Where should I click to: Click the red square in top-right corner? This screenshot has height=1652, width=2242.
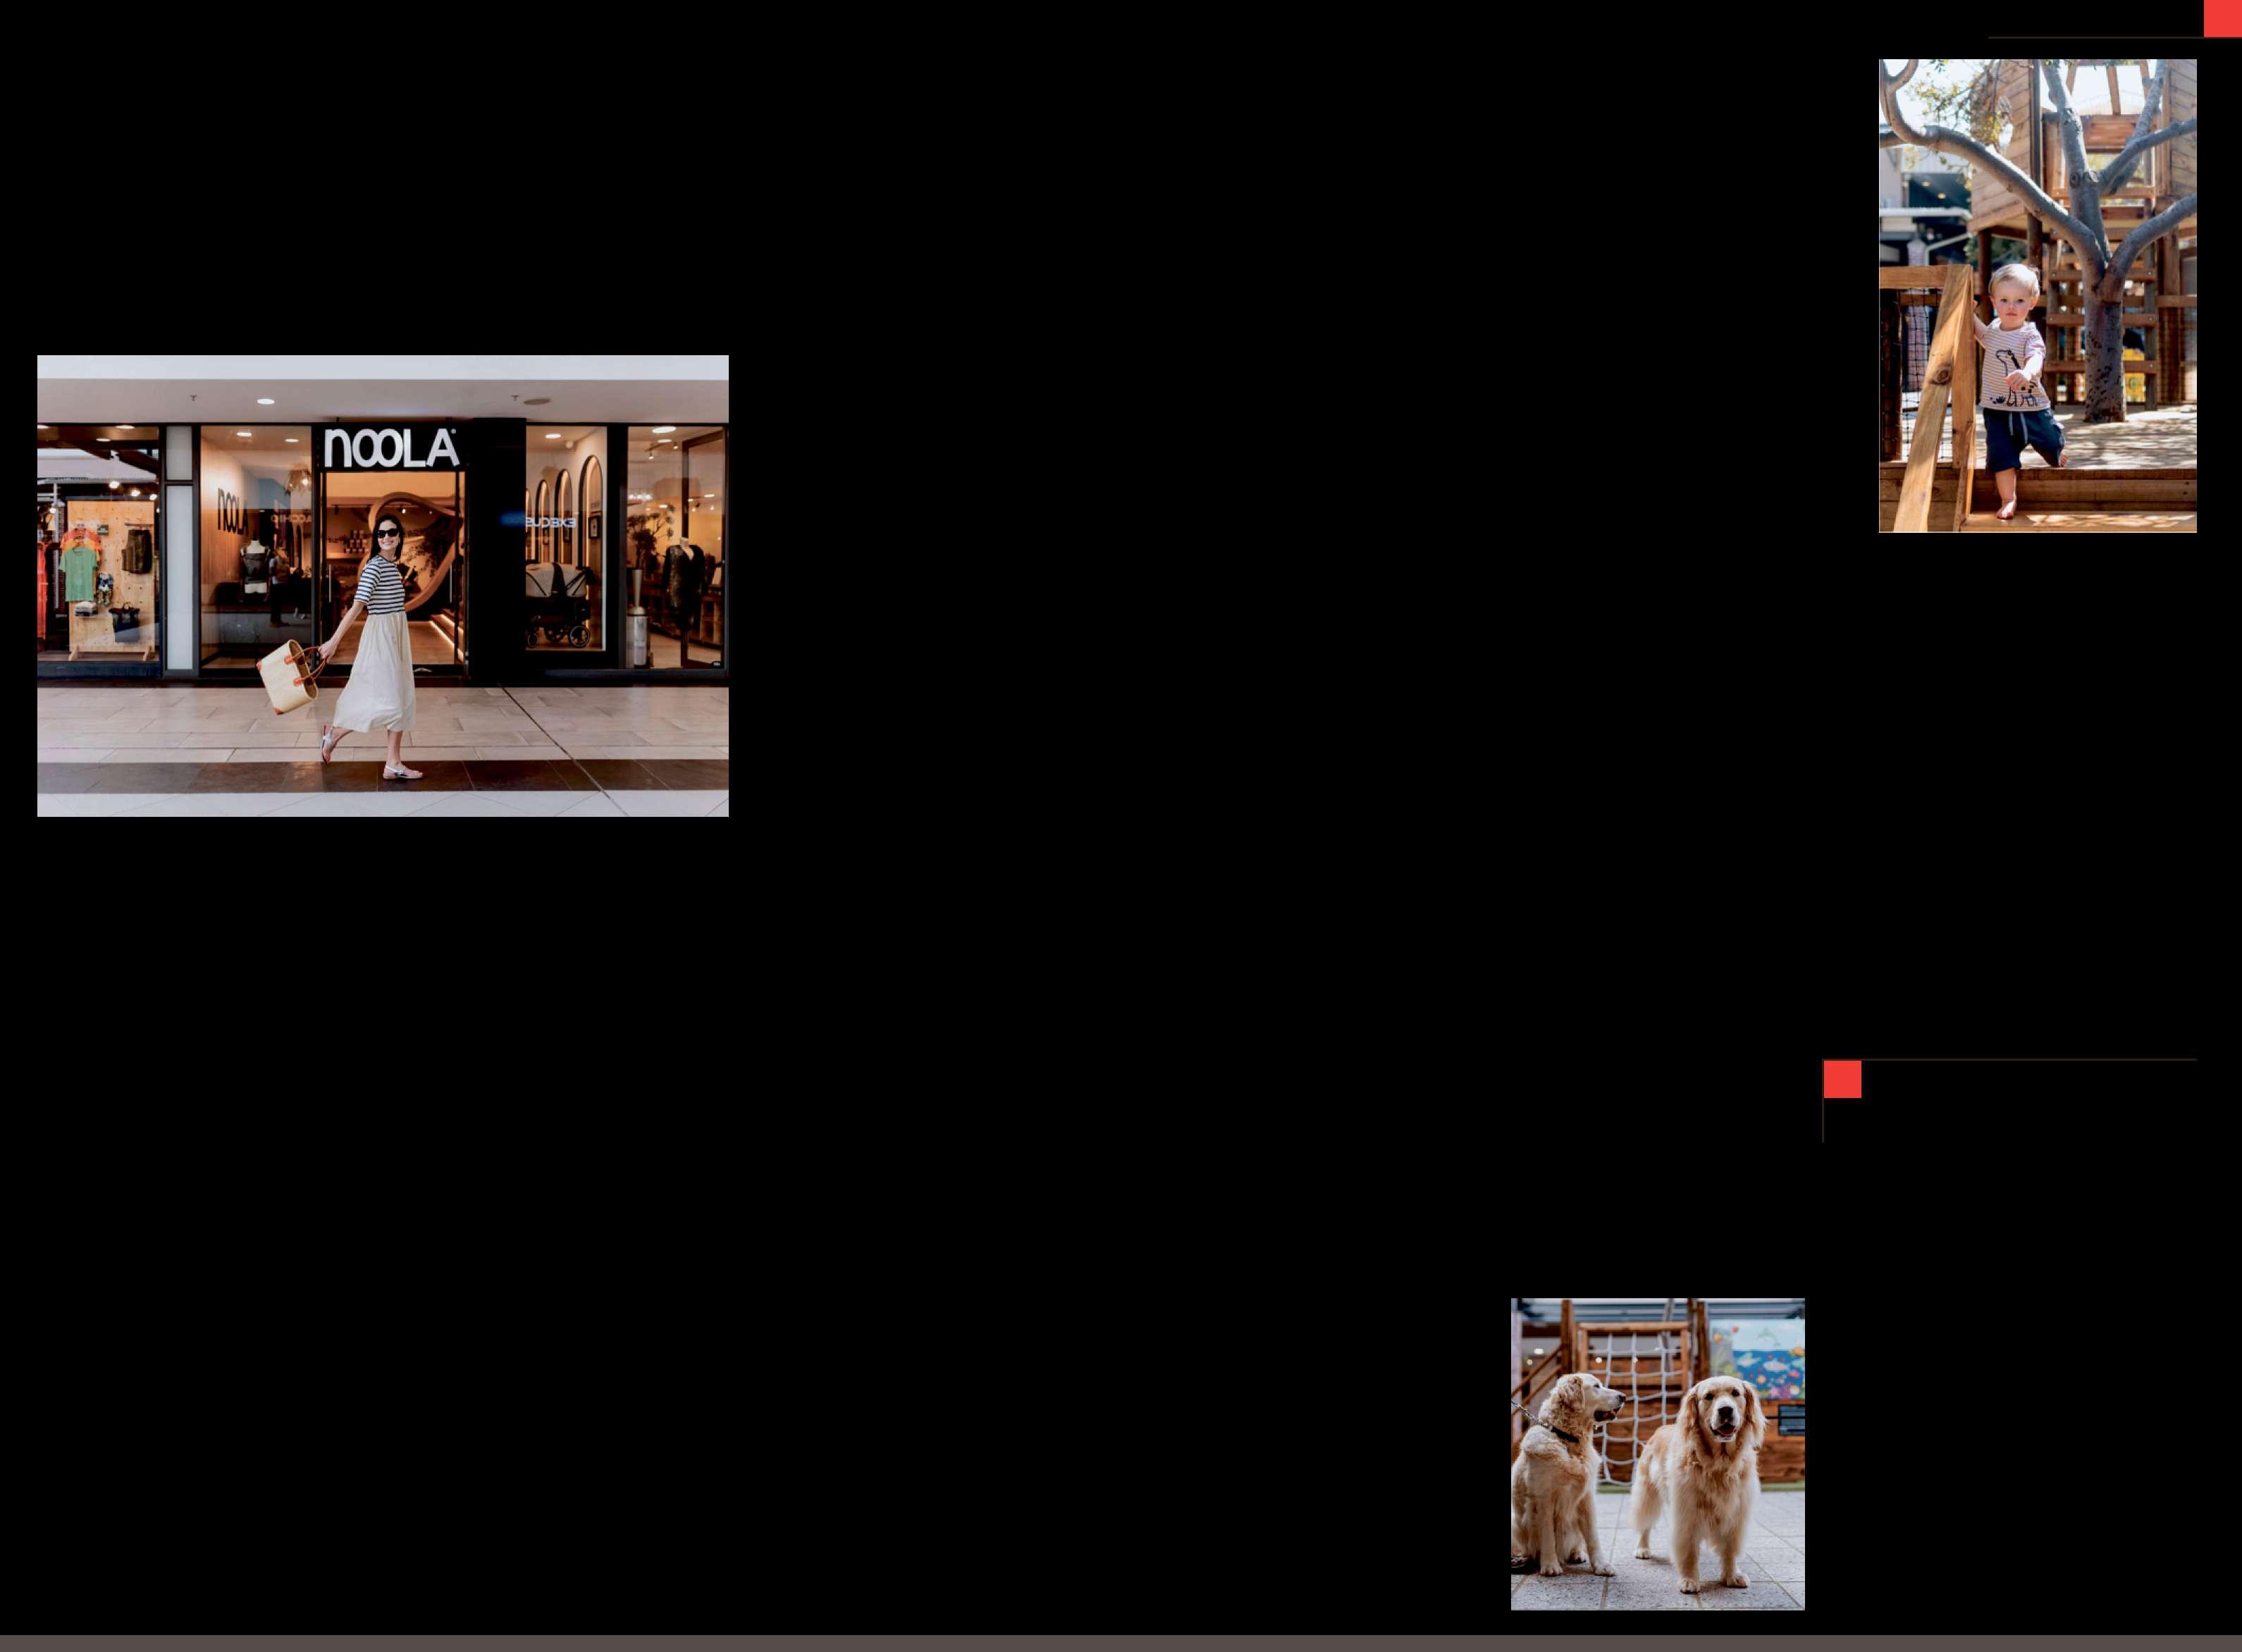(x=2222, y=18)
